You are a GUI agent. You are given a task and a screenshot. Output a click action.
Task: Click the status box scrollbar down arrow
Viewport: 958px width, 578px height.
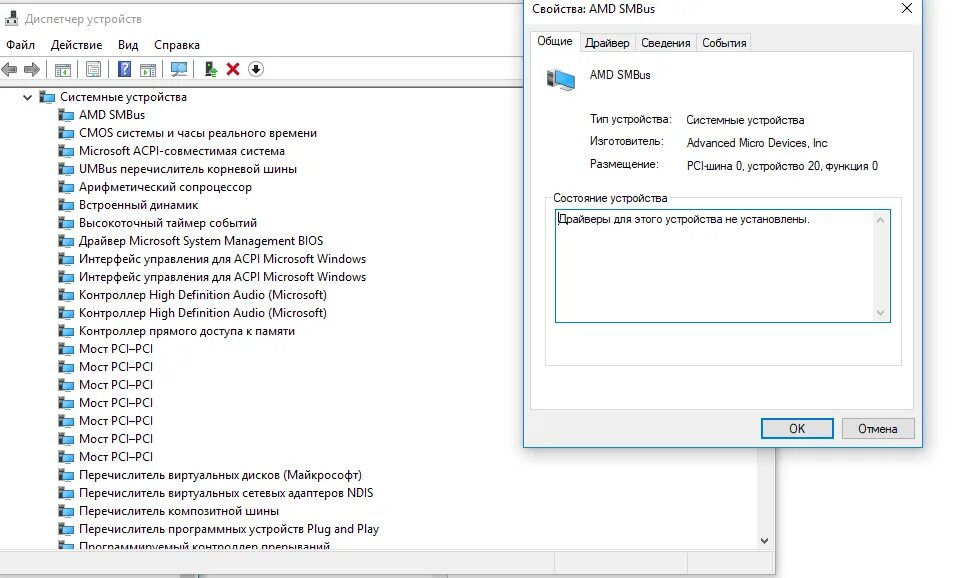point(880,313)
